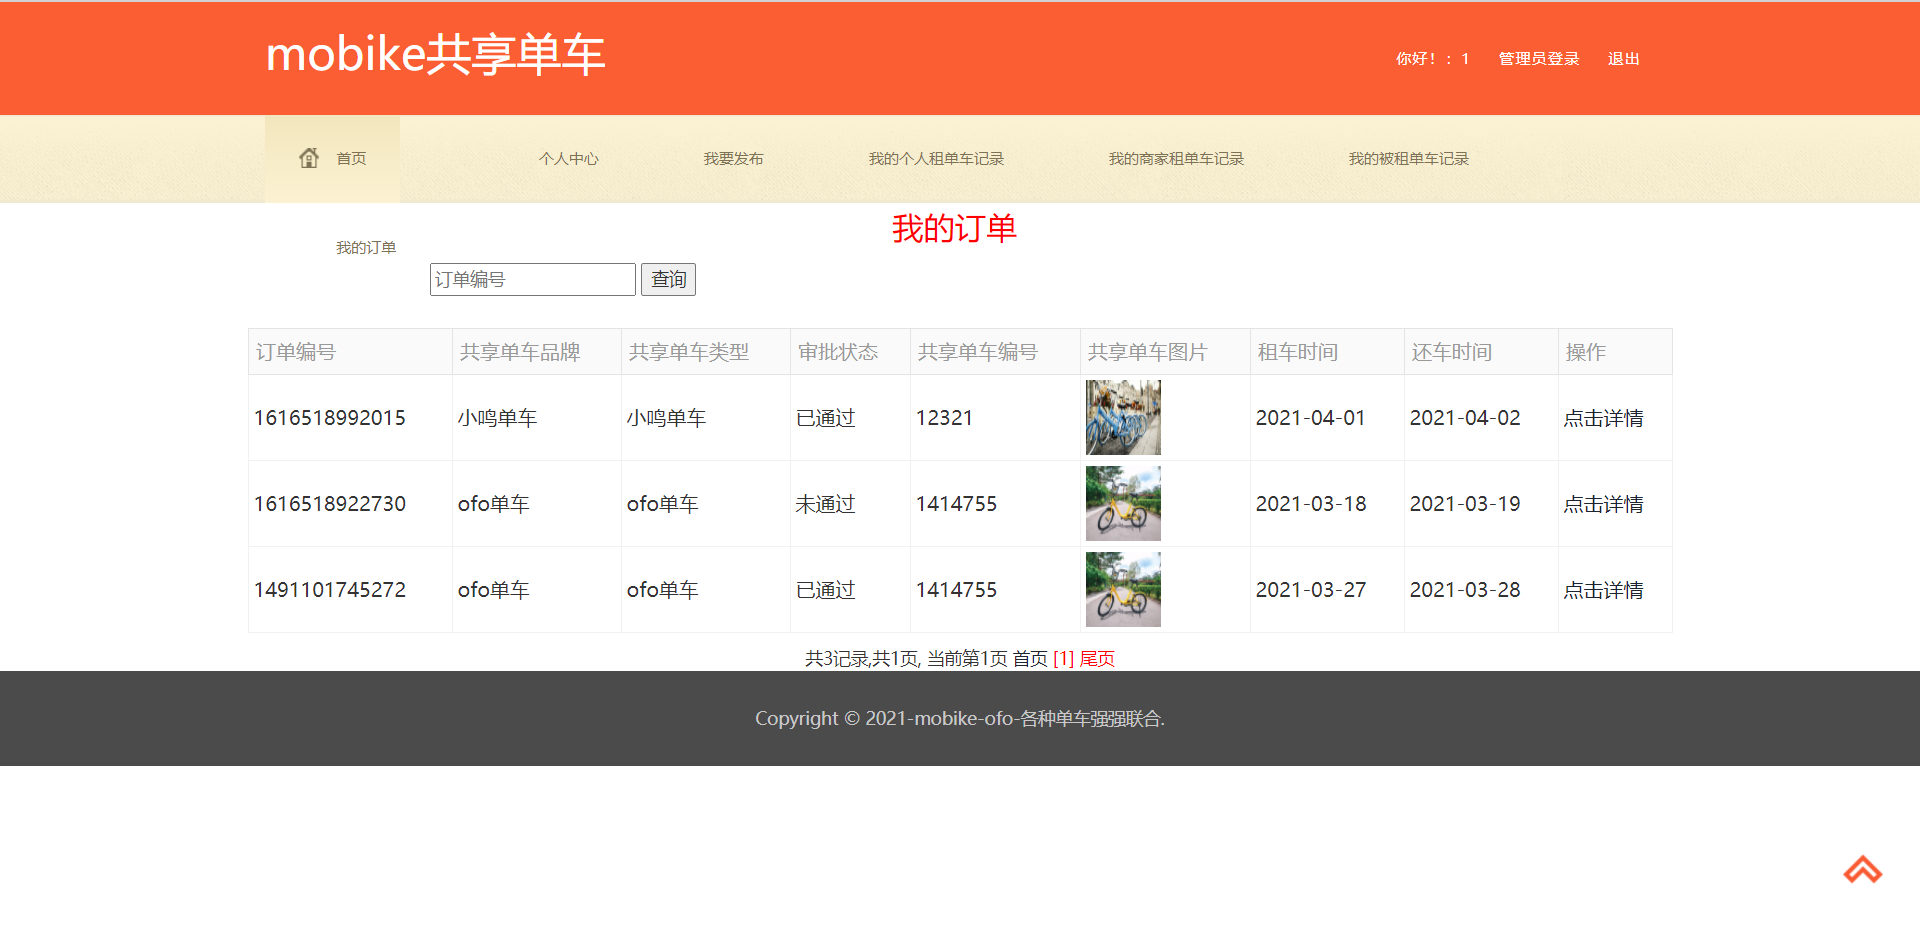Open 点击详情 for order 1491101745272
This screenshot has width=1920, height=943.
1603,590
